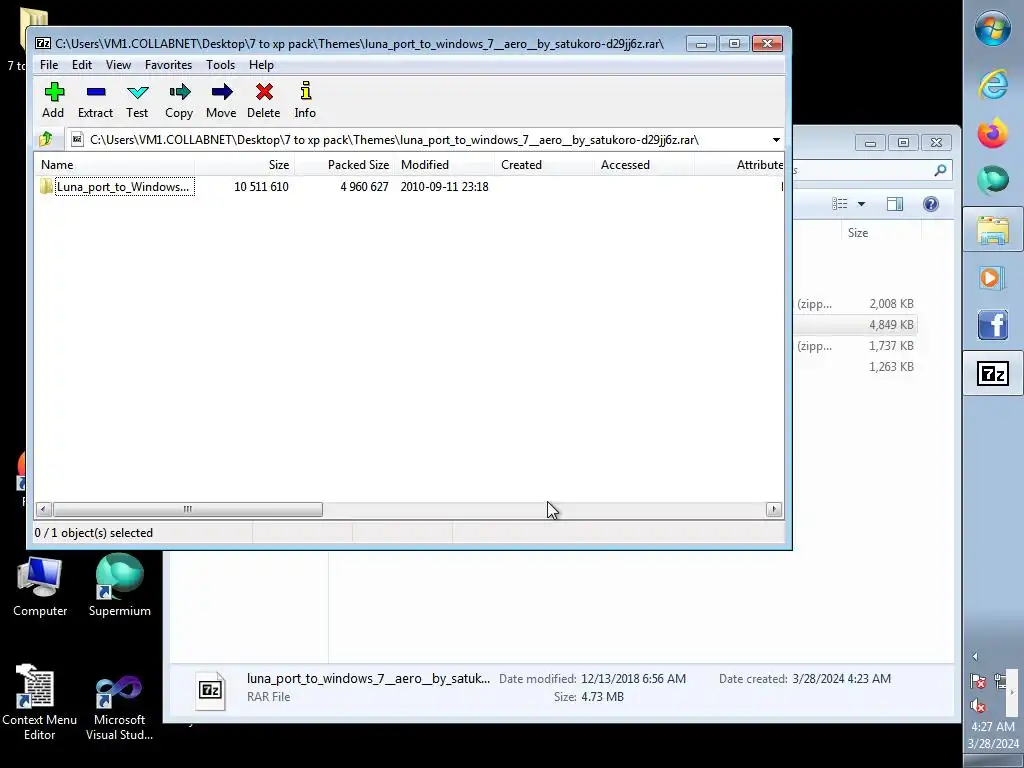Toggle the preview pane in Explorer

[x=895, y=204]
